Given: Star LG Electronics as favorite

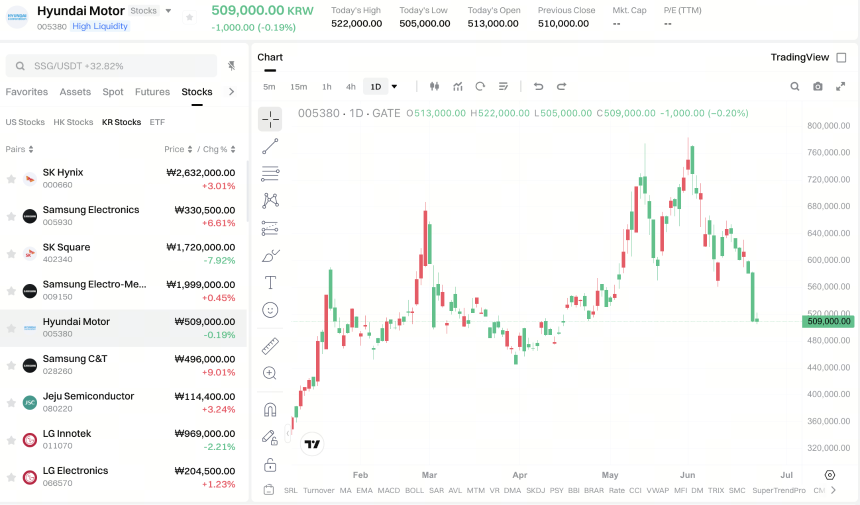Looking at the screenshot, I should (x=11, y=477).
